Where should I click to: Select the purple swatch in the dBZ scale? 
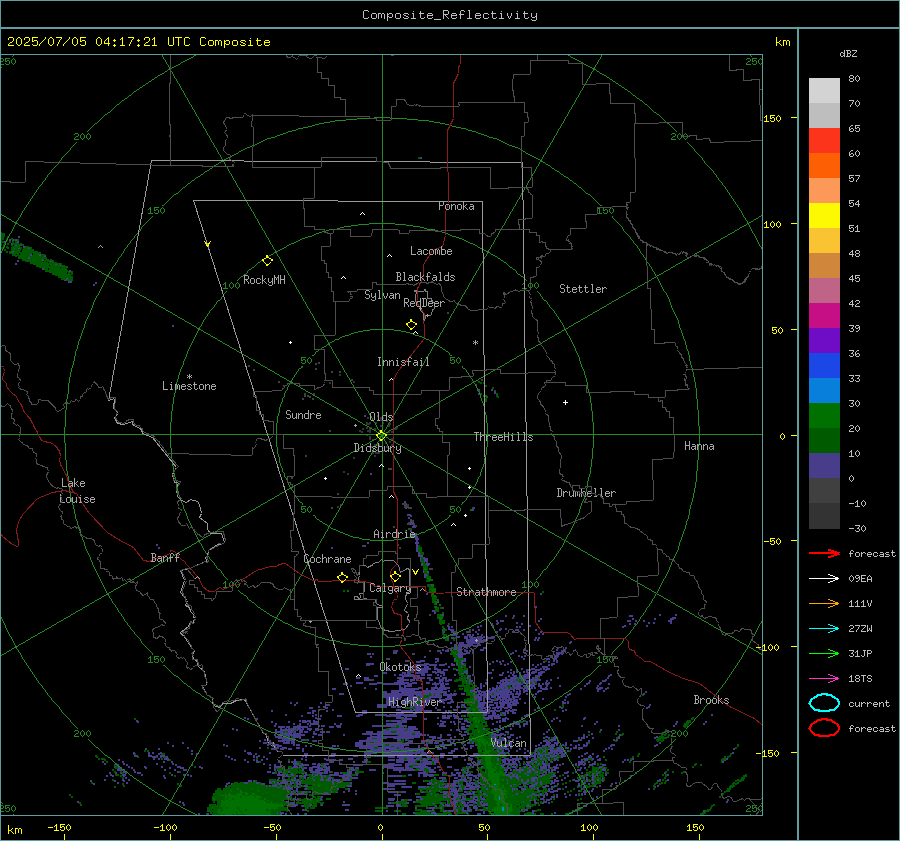click(824, 340)
